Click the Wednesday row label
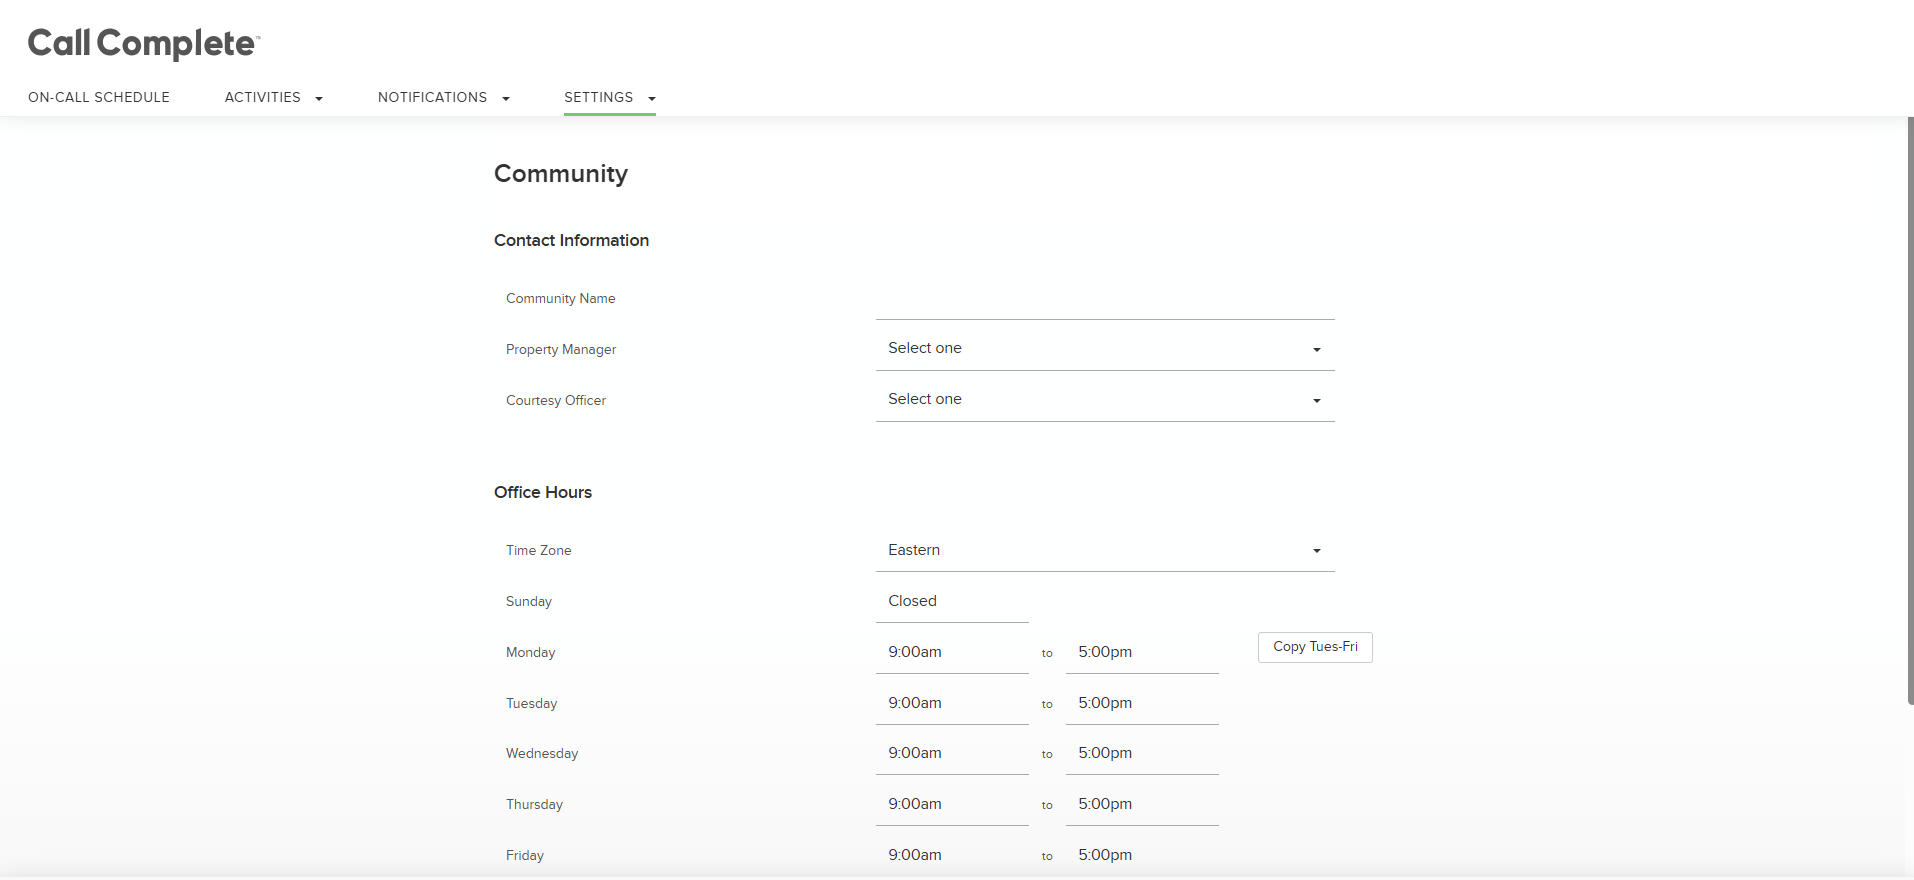This screenshot has width=1914, height=880. click(542, 753)
